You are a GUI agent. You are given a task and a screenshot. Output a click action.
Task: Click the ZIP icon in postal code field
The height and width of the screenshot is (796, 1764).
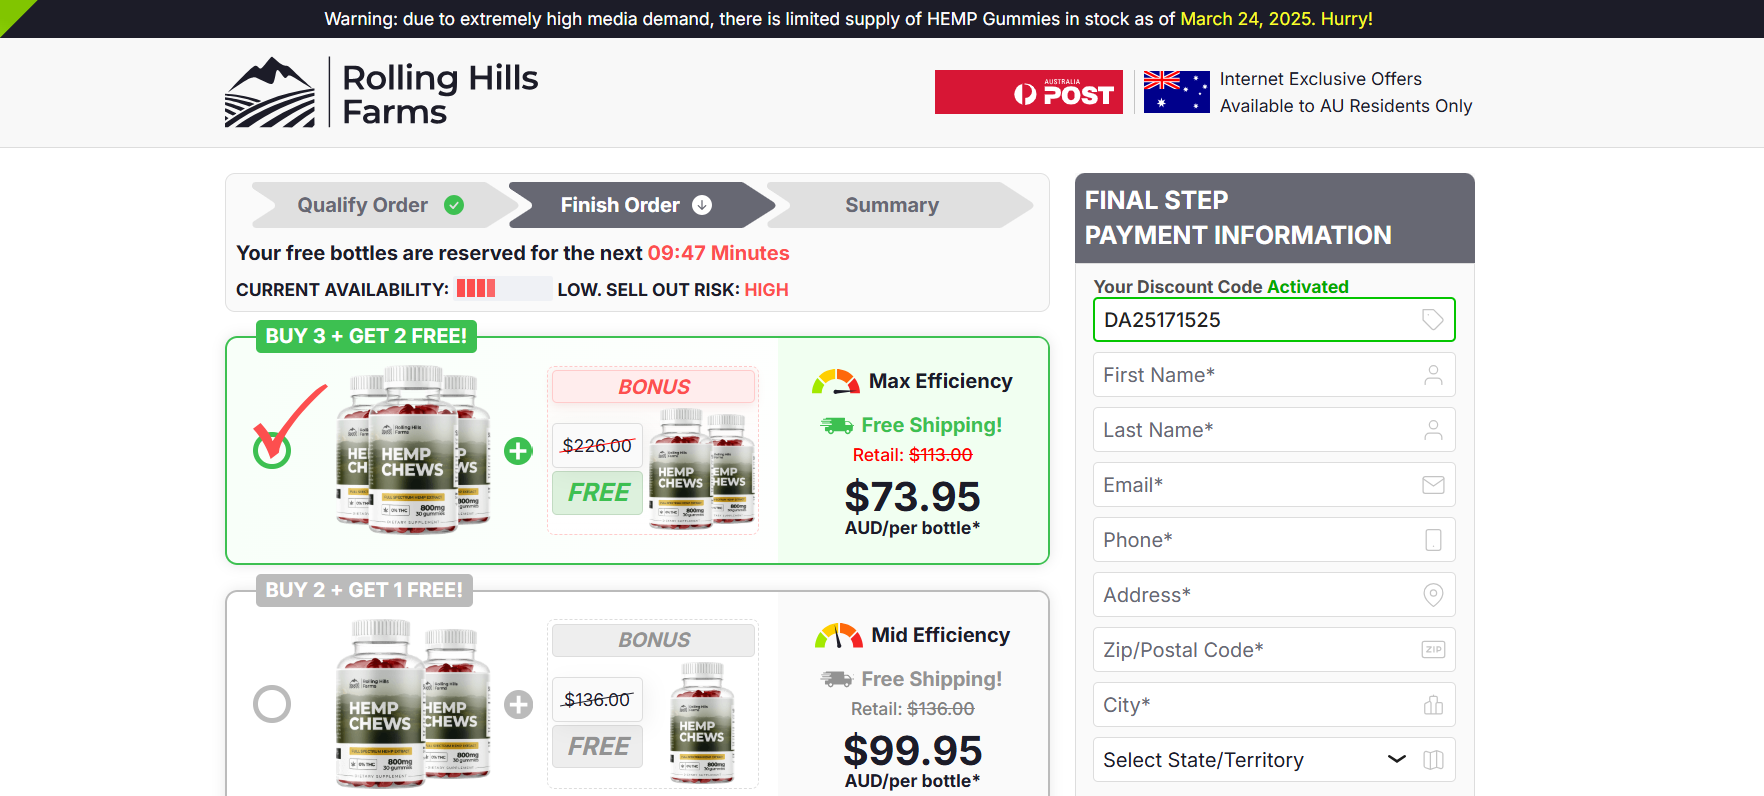point(1432,650)
